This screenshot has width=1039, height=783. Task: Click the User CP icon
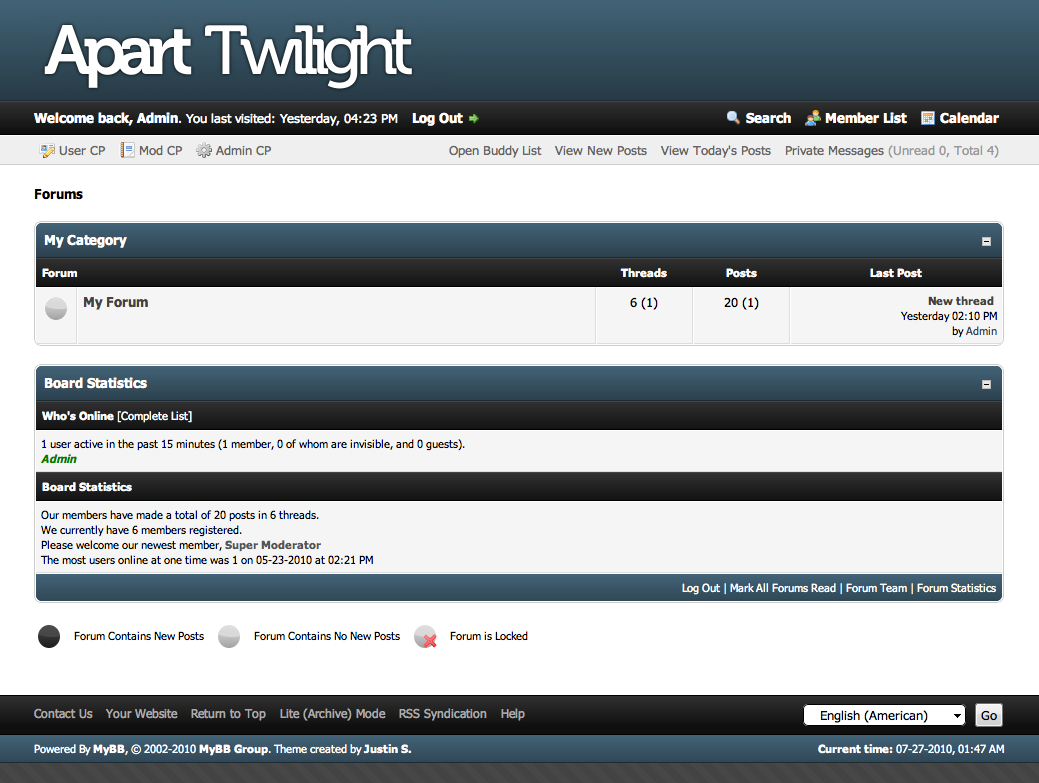[47, 150]
